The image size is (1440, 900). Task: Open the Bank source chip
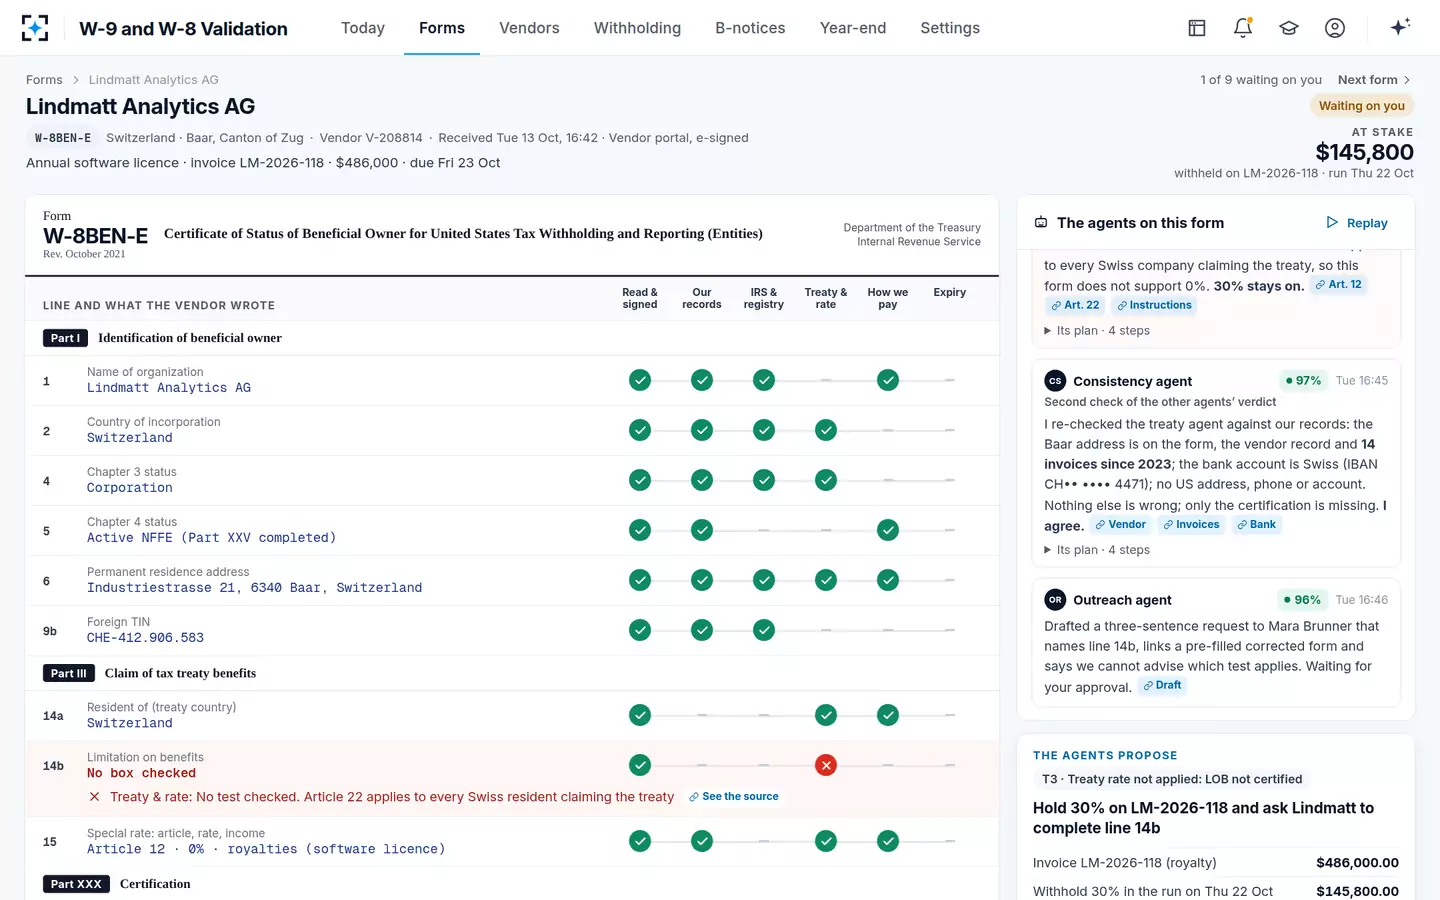pyautogui.click(x=1256, y=525)
